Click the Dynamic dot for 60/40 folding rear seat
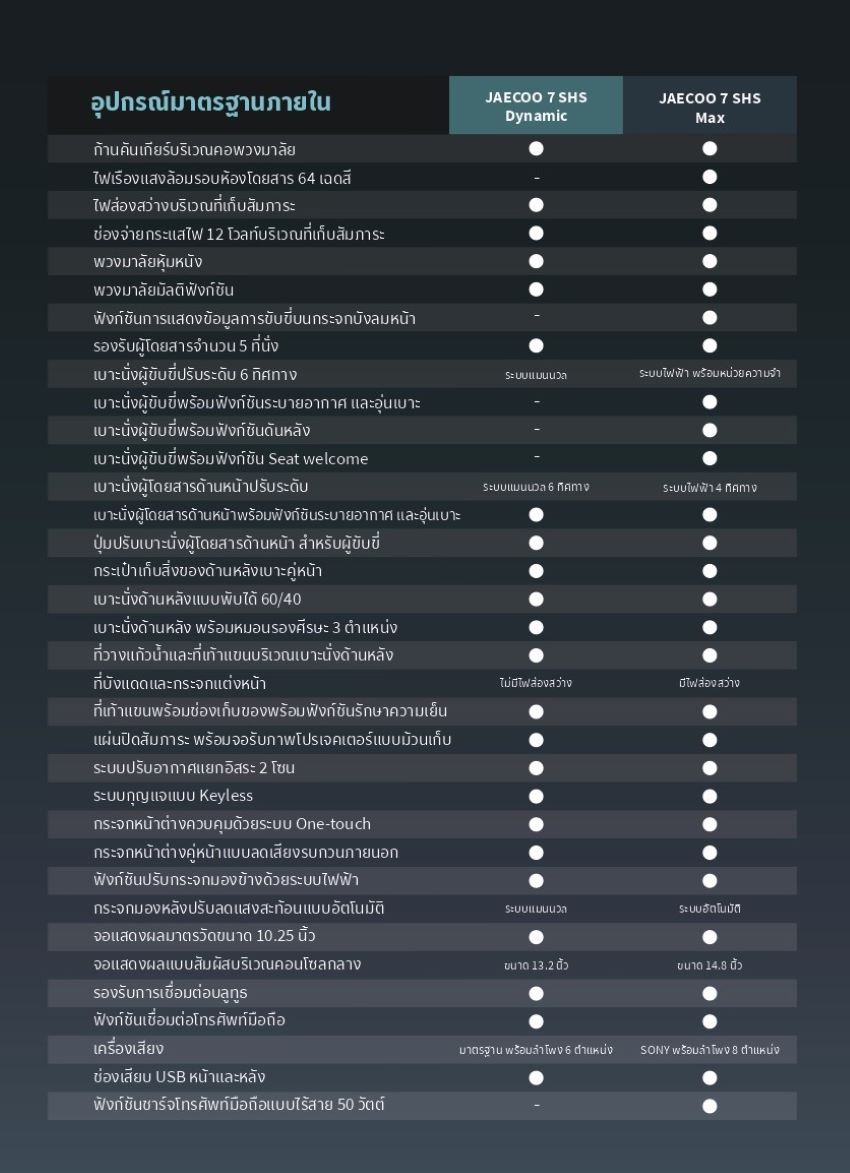This screenshot has width=850, height=1173. (x=536, y=599)
